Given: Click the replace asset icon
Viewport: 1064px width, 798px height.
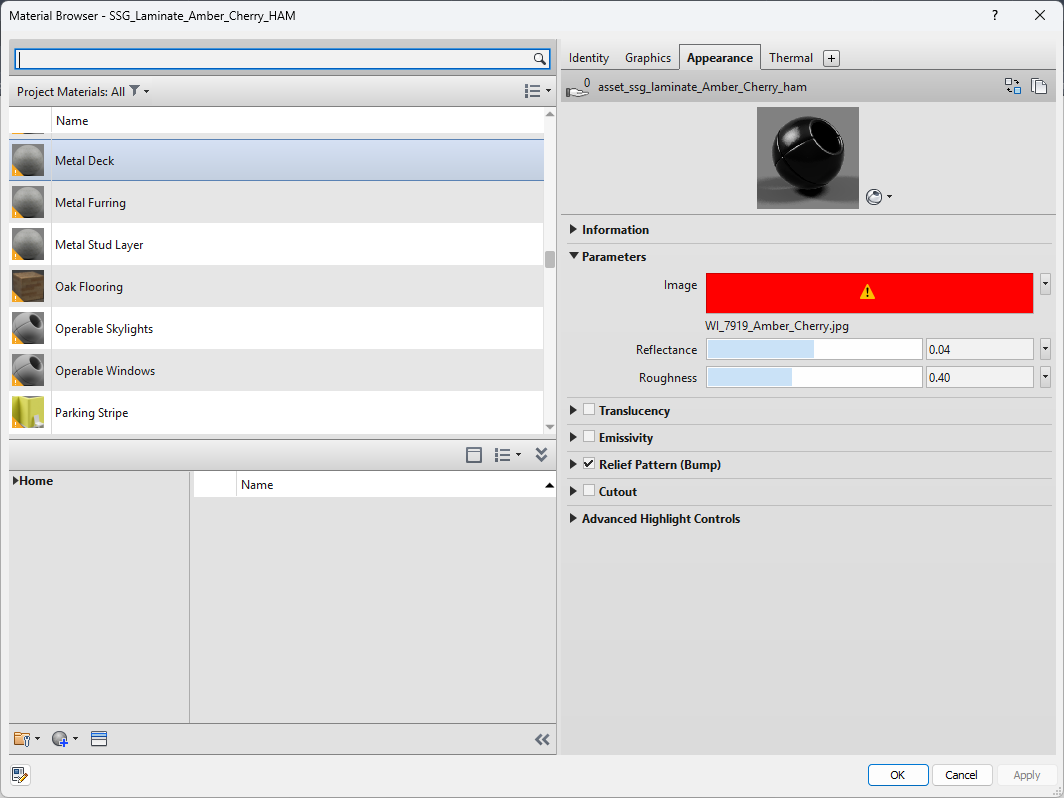Looking at the screenshot, I should (x=1013, y=87).
